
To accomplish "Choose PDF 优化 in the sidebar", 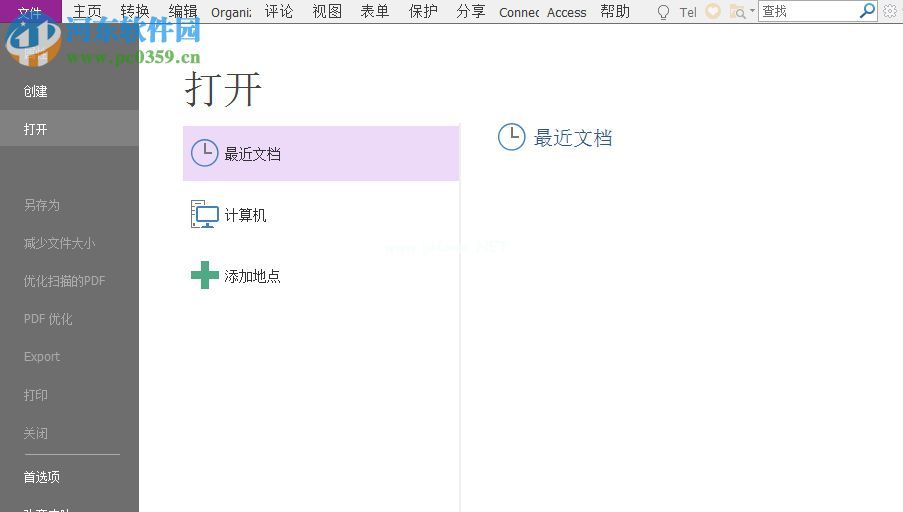I will pyautogui.click(x=48, y=319).
